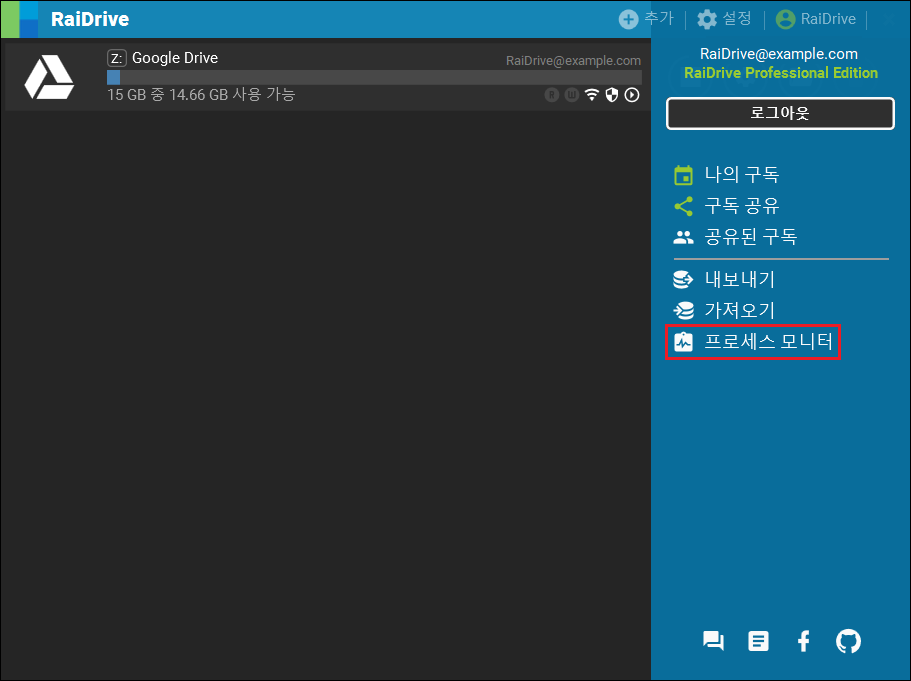
Task: Click the RaiDrive logo title in the top-left
Action: pos(89,19)
